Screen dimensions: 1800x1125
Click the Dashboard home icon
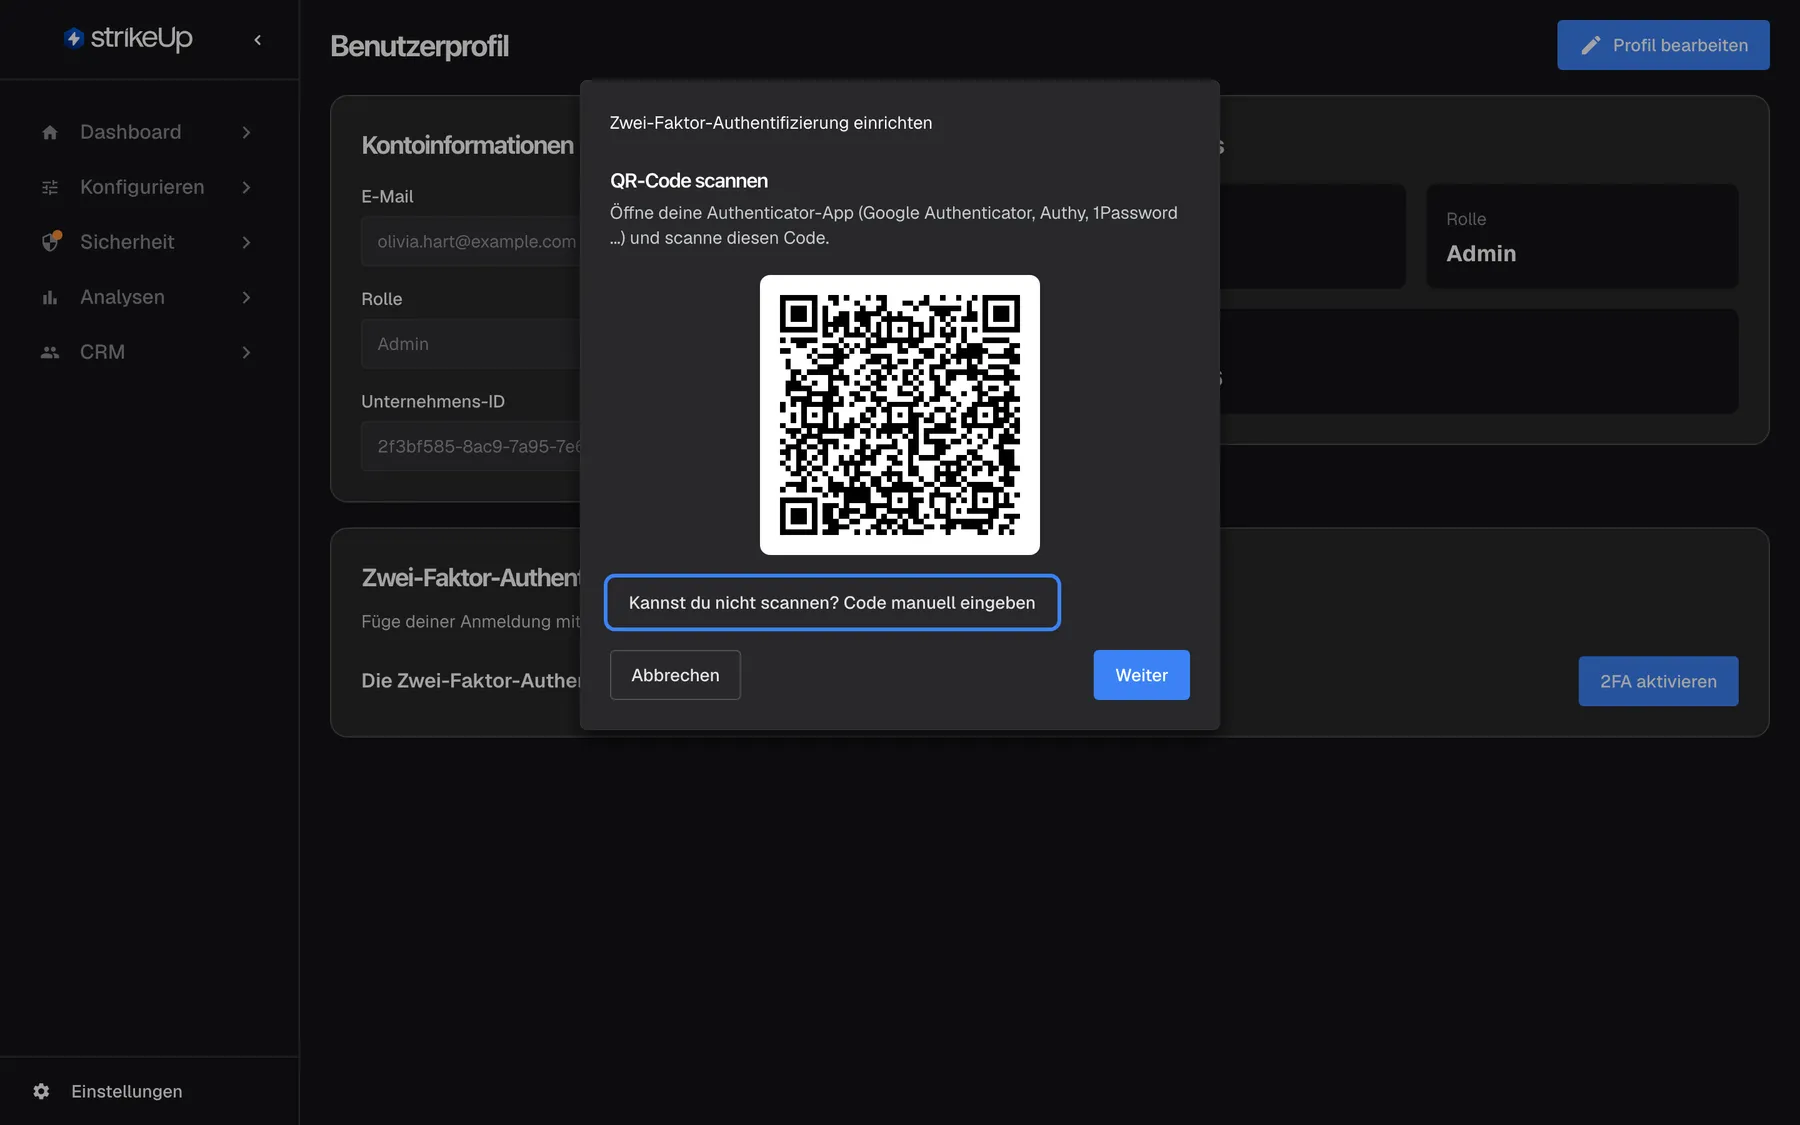[50, 132]
